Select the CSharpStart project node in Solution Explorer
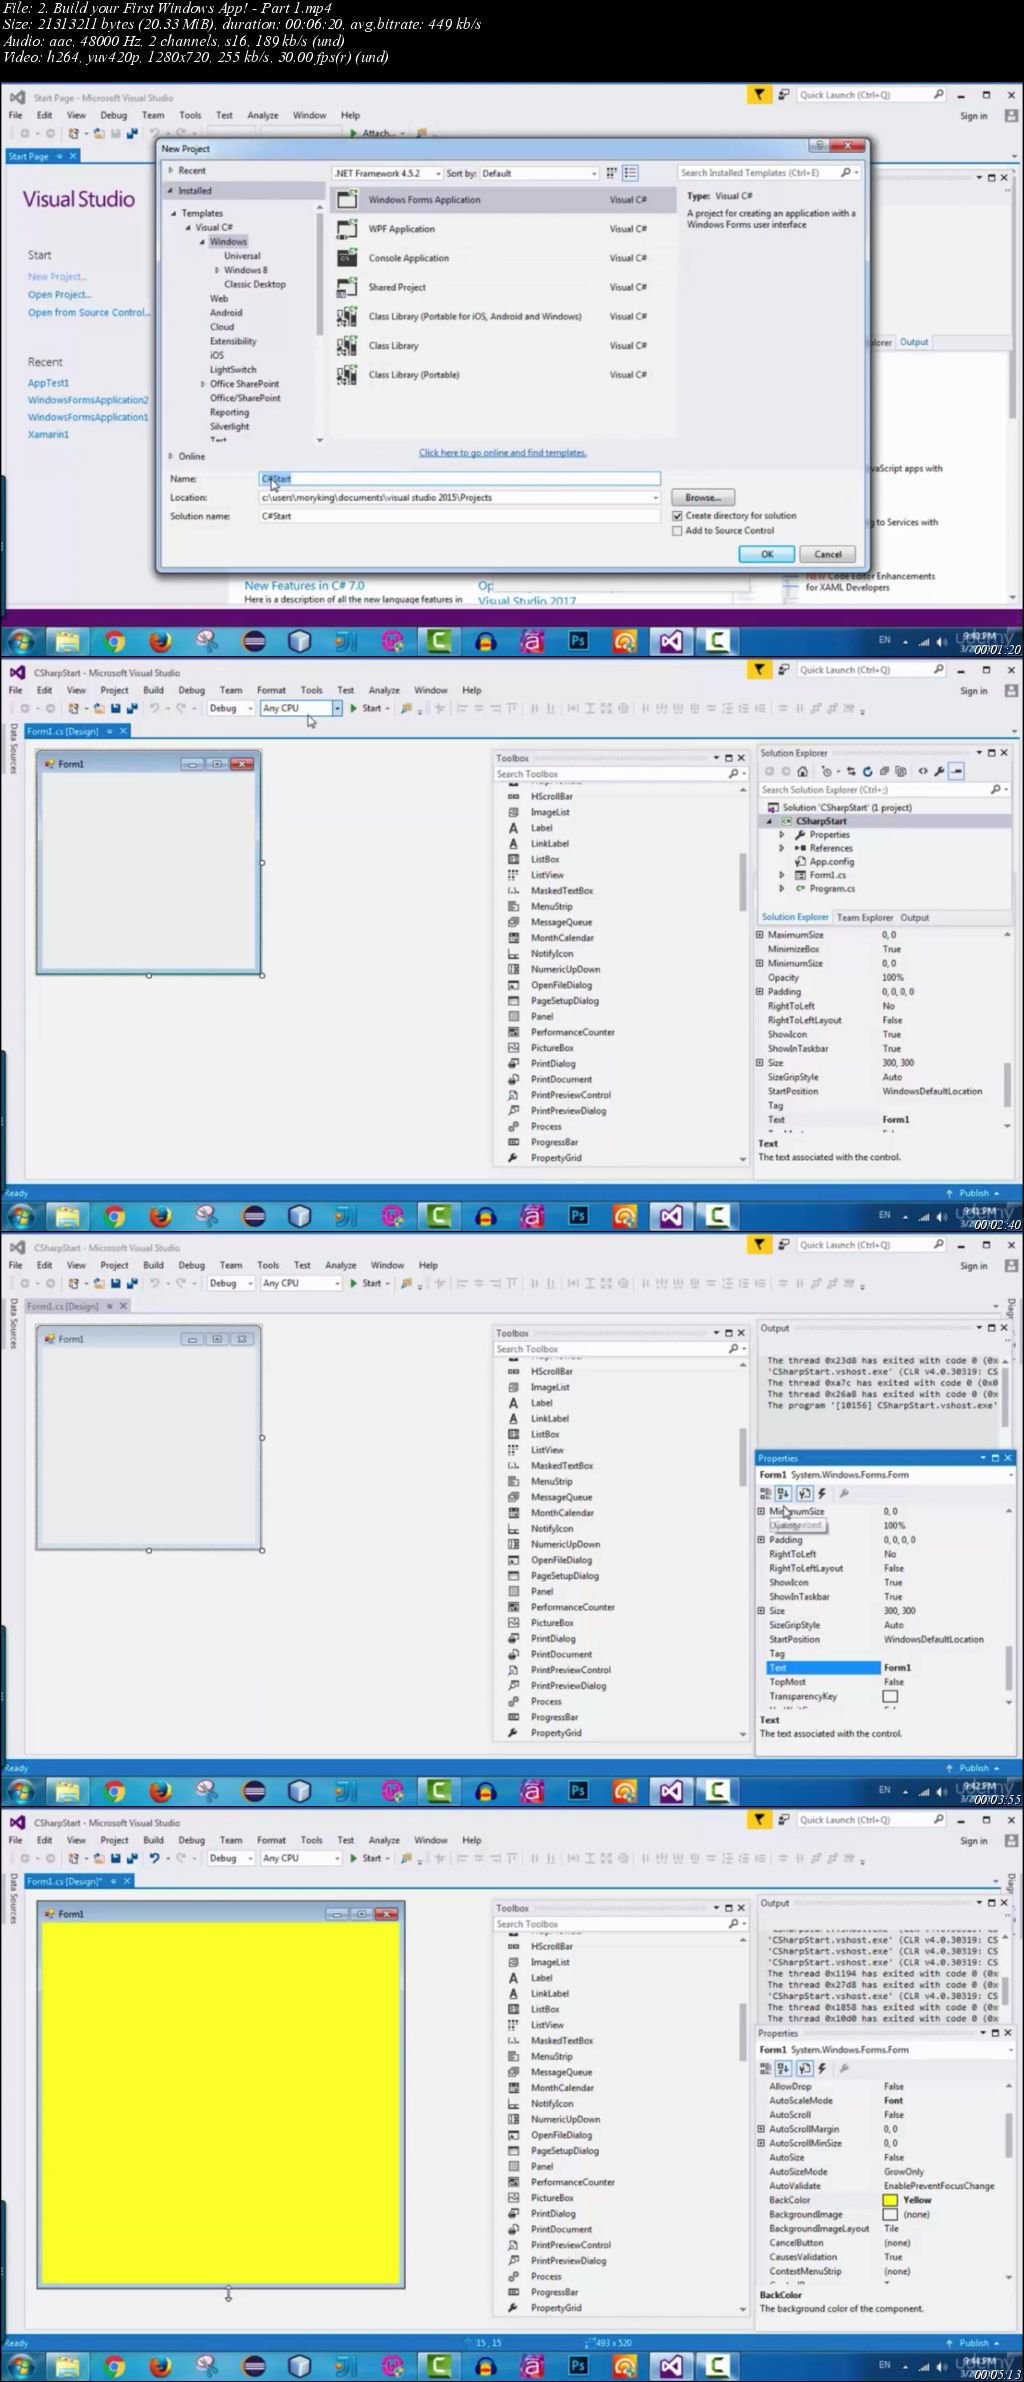The height and width of the screenshot is (2382, 1024). pyautogui.click(x=822, y=821)
